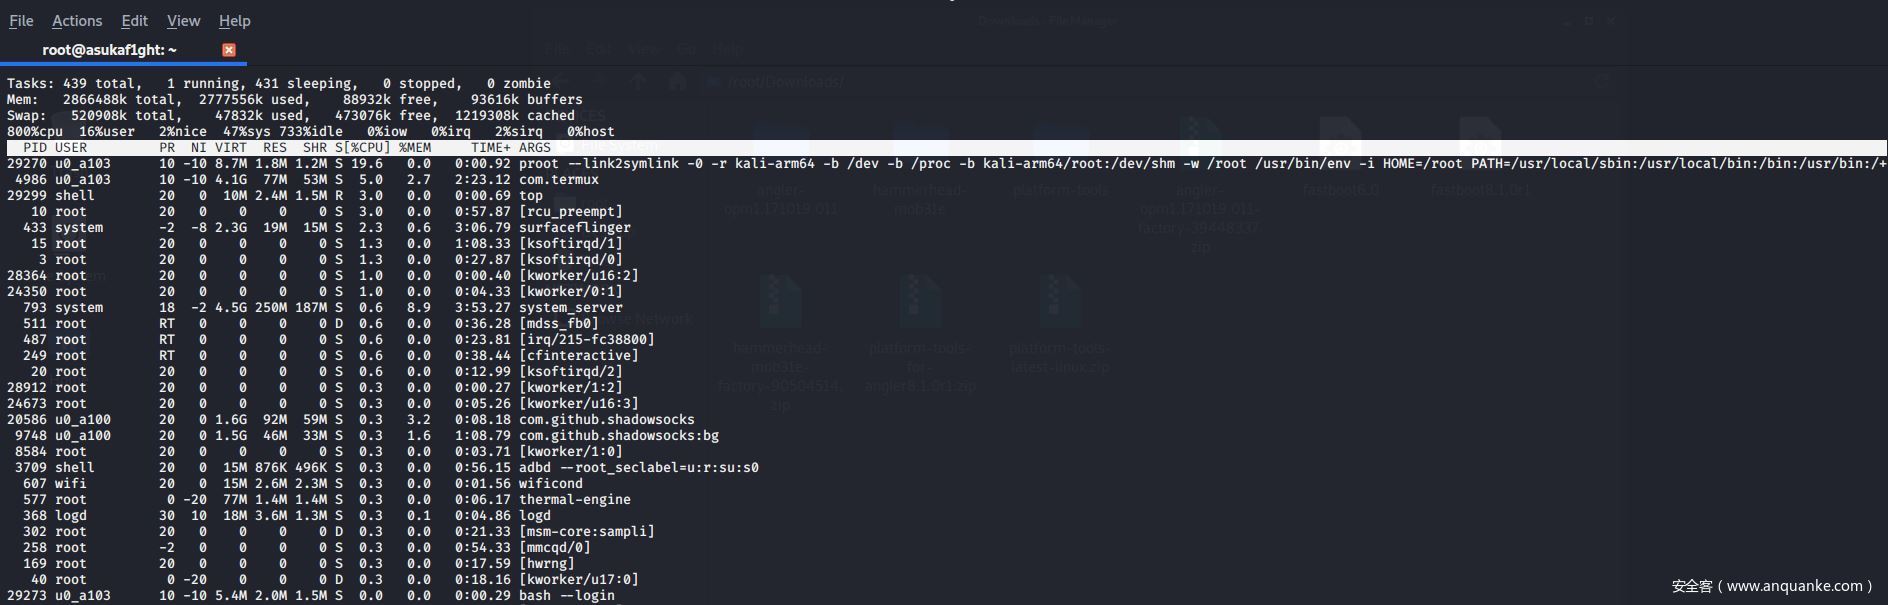Click the ARGS column header
Image resolution: width=1888 pixels, height=605 pixels.
tap(534, 148)
